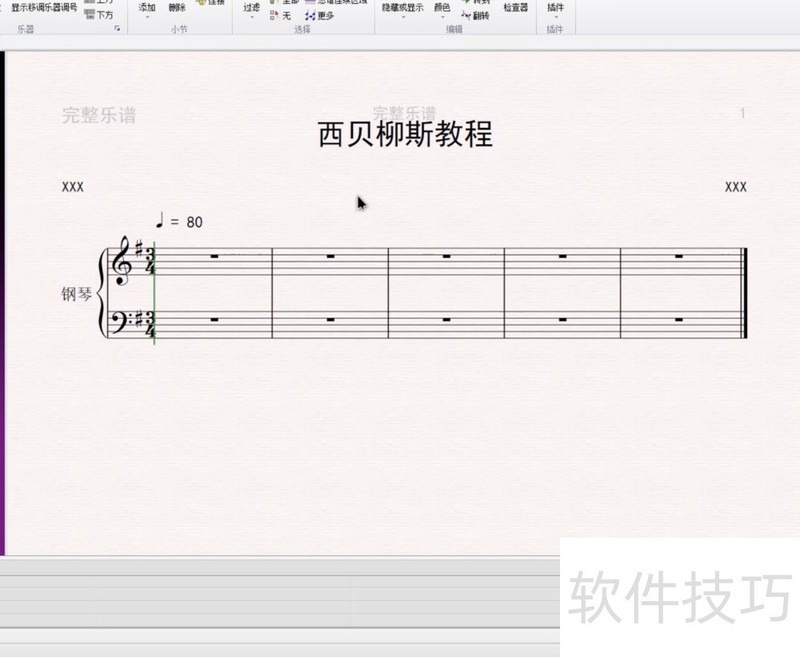Open the 乐器 group dialog launcher
Image resolution: width=800 pixels, height=657 pixels.
117,29
